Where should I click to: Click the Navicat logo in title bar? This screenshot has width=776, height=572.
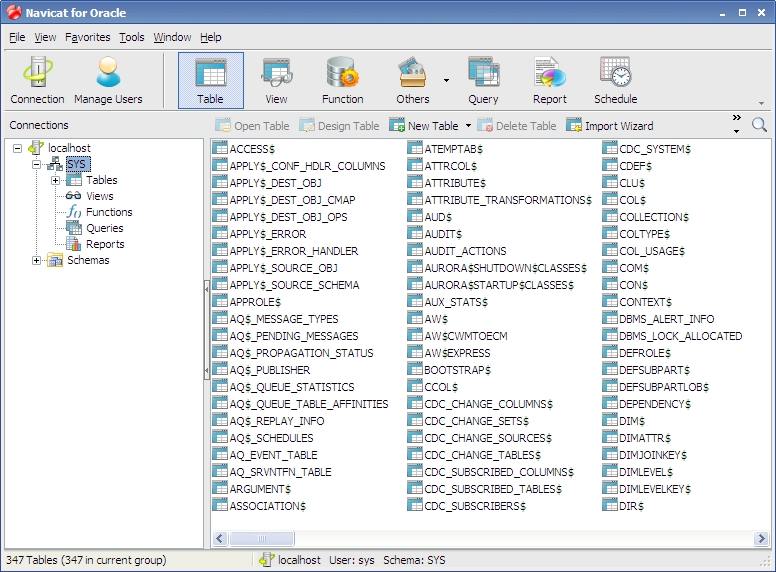coord(14,12)
